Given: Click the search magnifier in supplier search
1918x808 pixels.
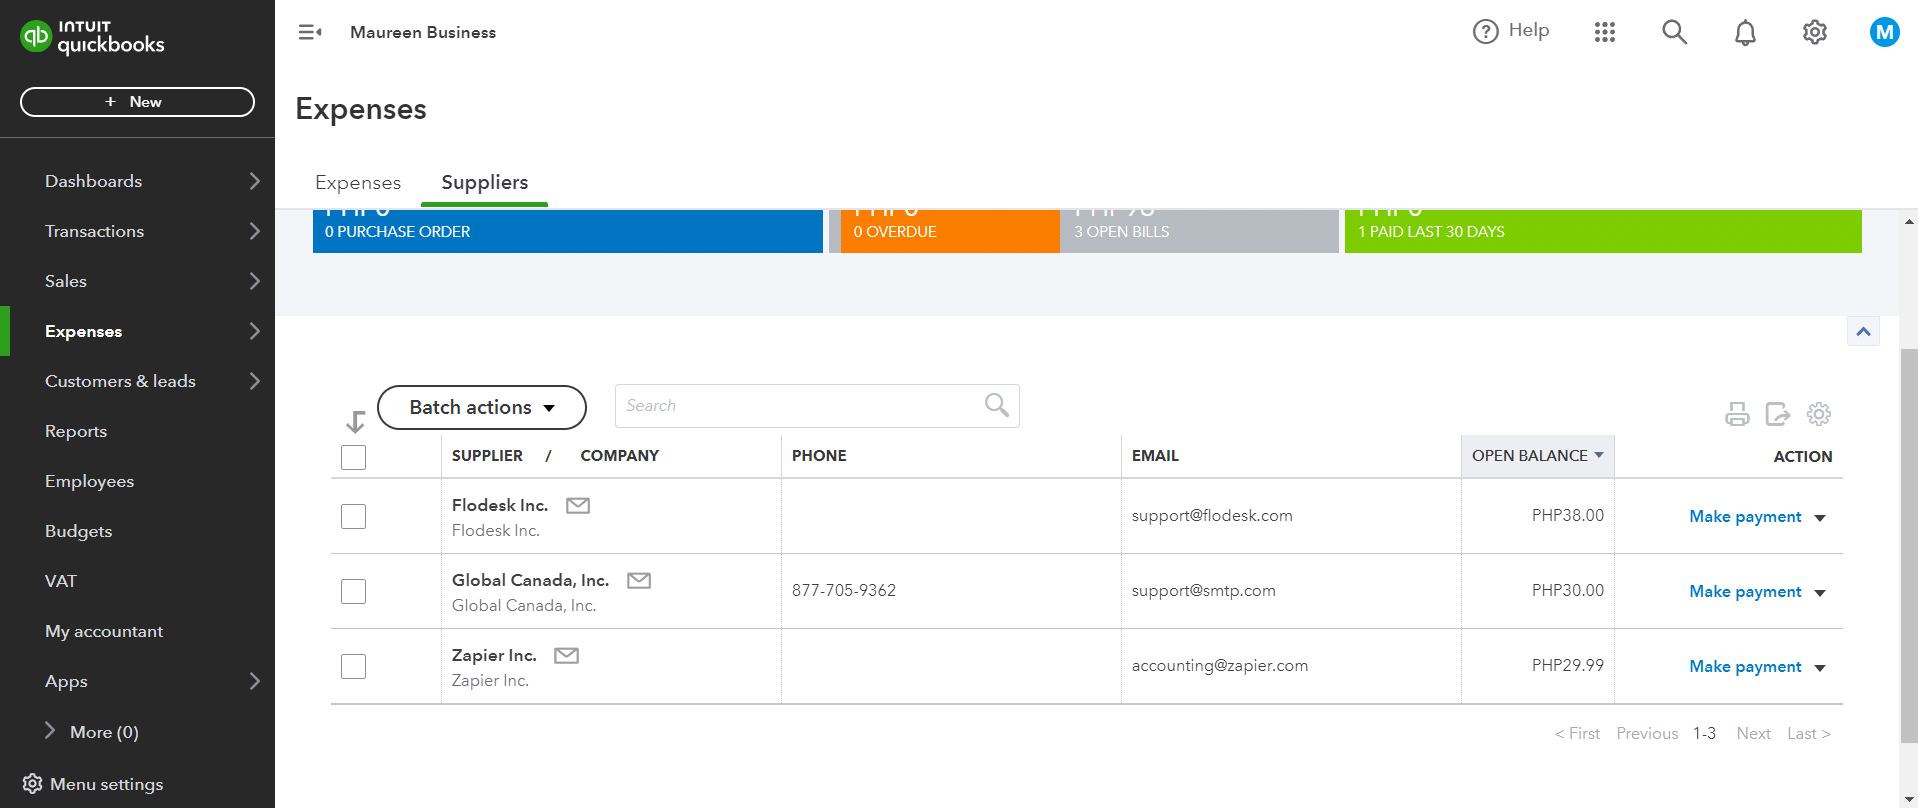Looking at the screenshot, I should point(997,405).
